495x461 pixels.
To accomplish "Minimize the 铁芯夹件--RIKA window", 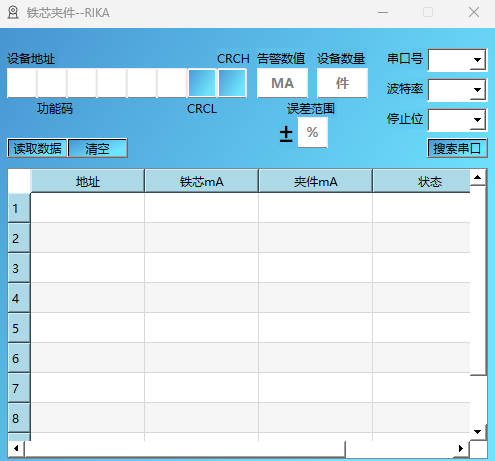I will (383, 13).
